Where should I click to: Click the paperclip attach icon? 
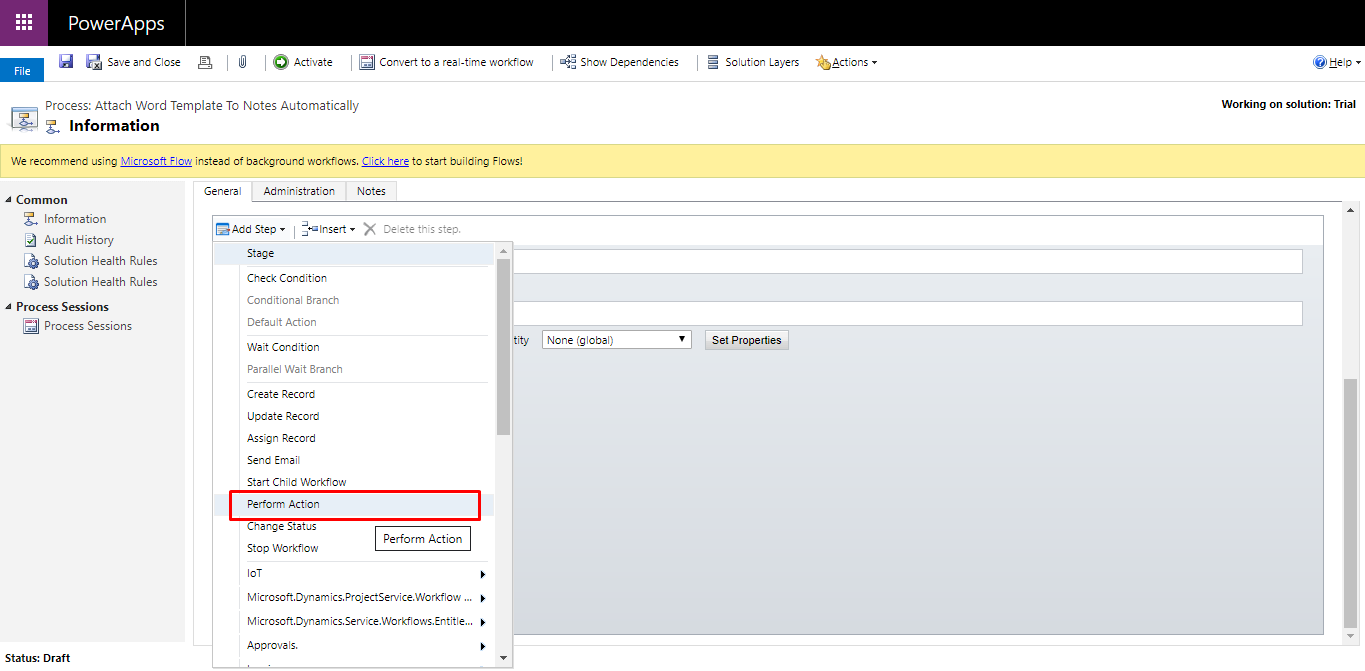[x=242, y=62]
